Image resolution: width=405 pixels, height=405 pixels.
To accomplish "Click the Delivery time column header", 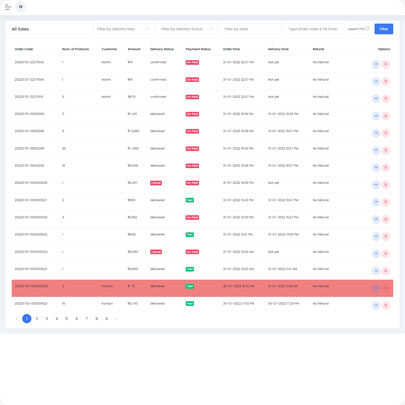I will (x=278, y=49).
